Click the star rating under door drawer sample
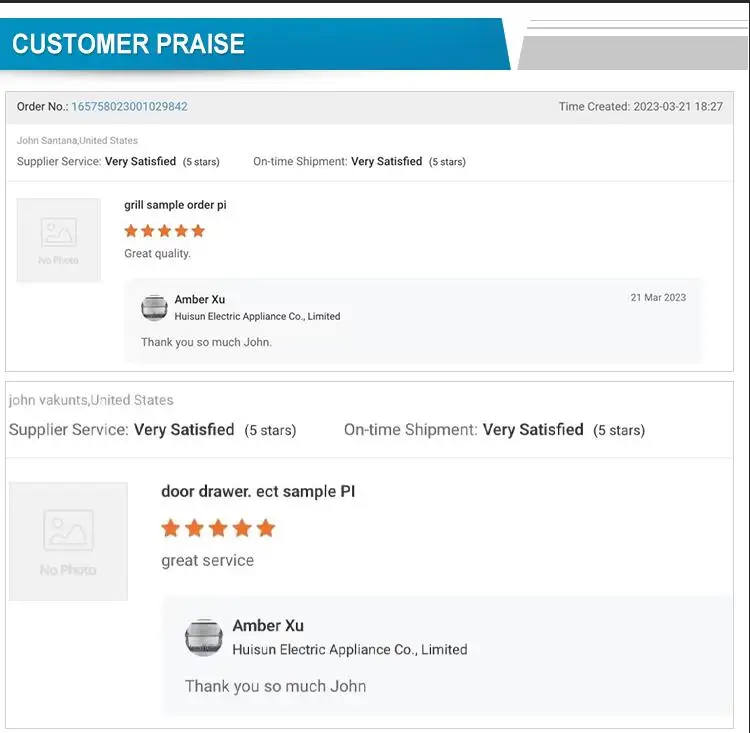This screenshot has height=733, width=750. click(x=218, y=528)
